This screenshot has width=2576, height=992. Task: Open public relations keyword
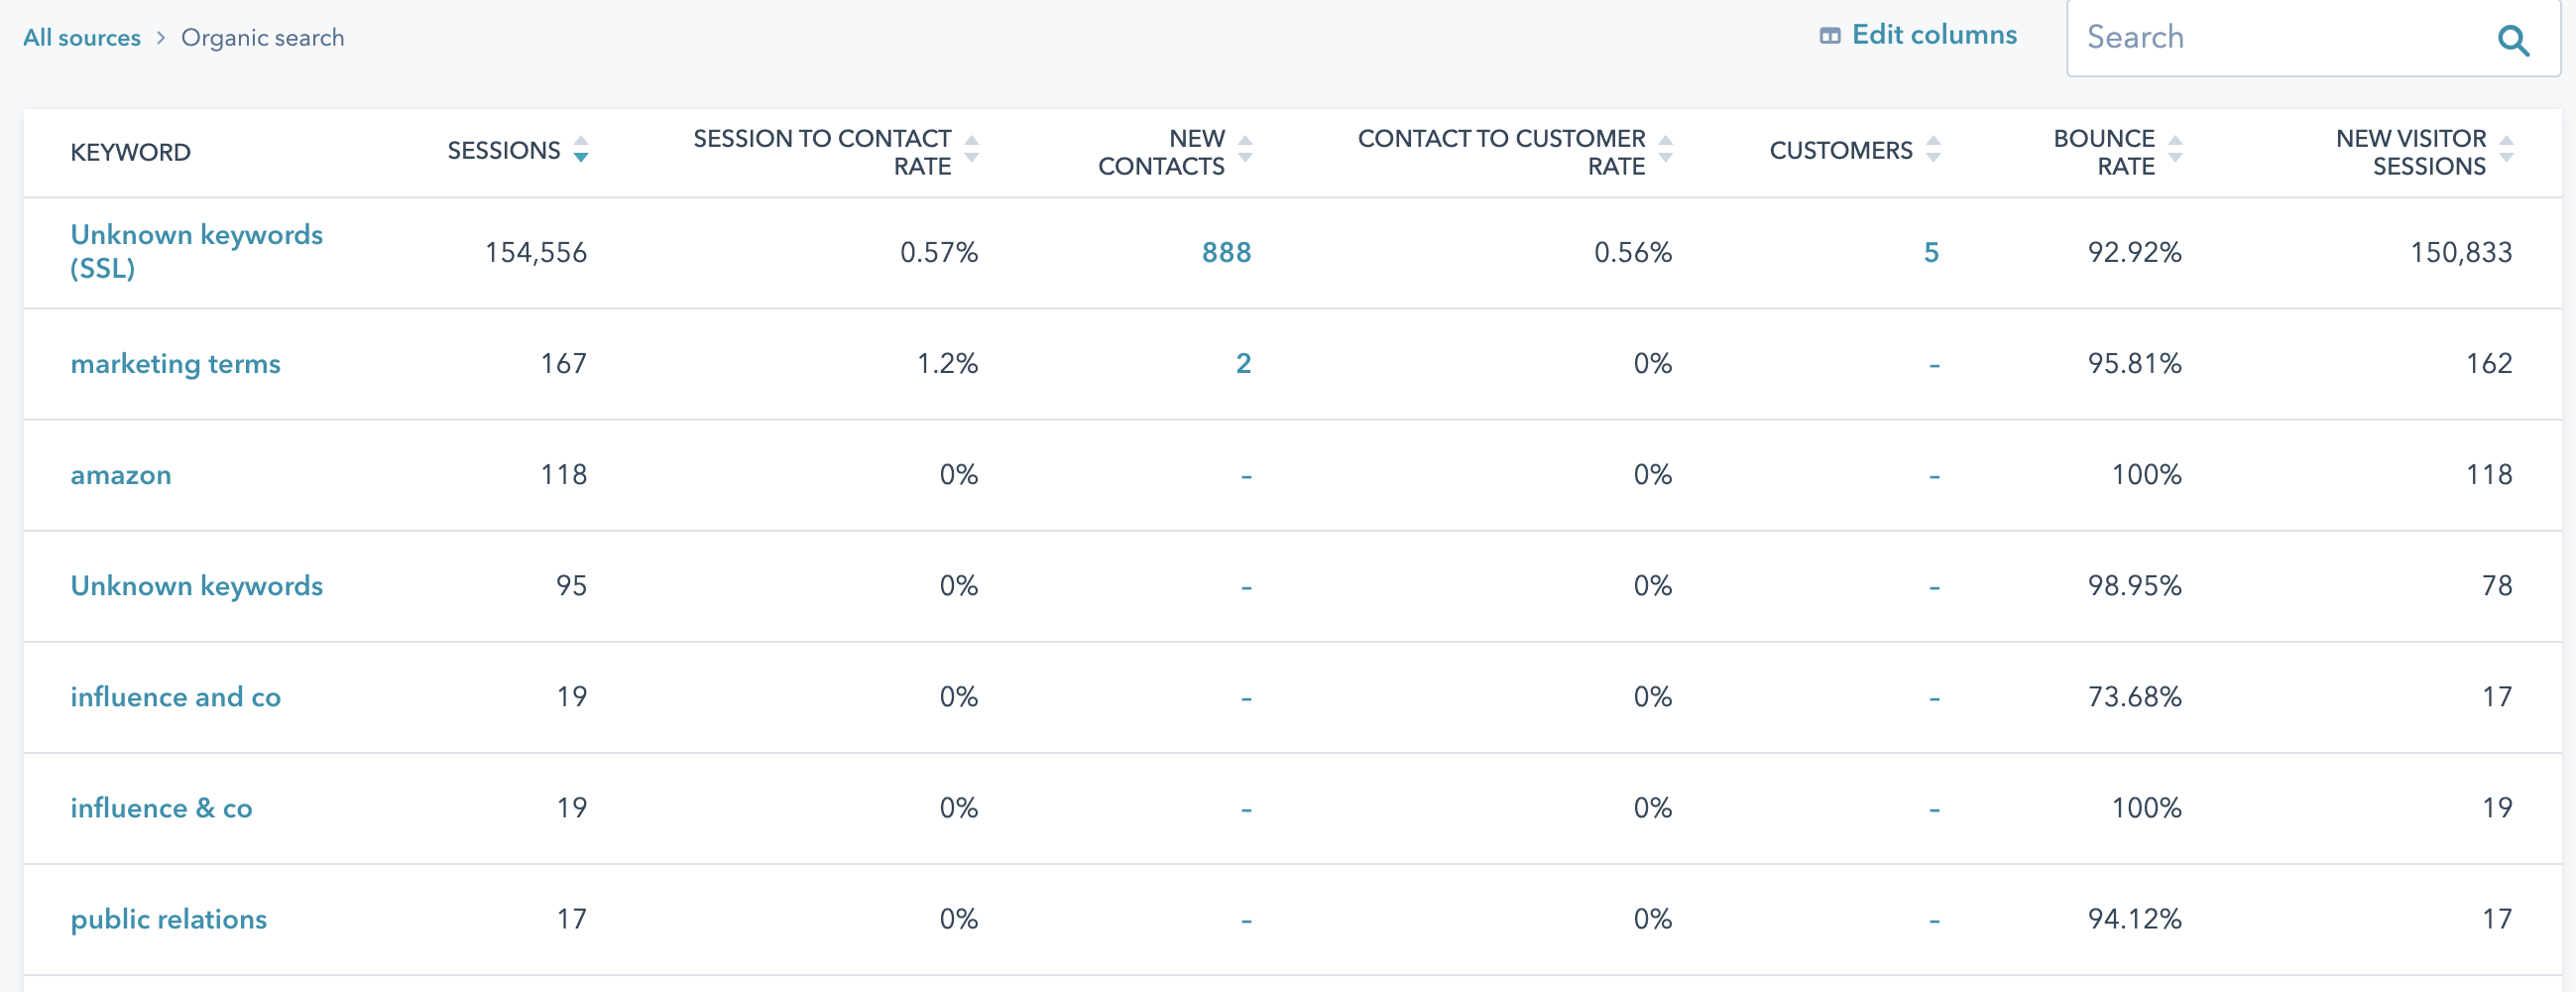tap(168, 919)
